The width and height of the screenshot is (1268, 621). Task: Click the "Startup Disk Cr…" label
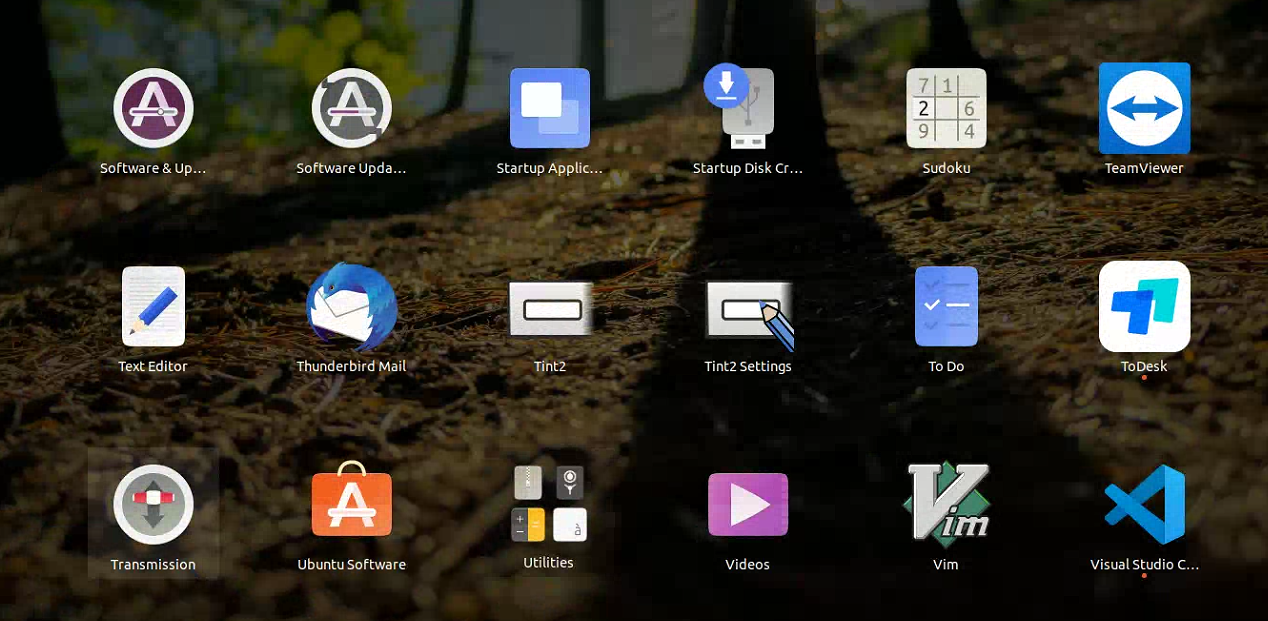click(748, 168)
